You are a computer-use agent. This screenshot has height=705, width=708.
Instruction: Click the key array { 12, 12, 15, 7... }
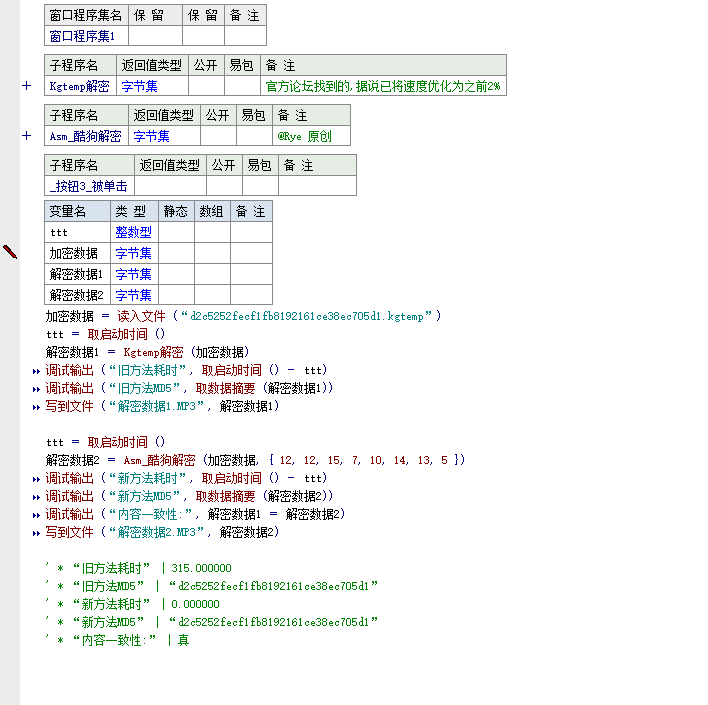366,460
